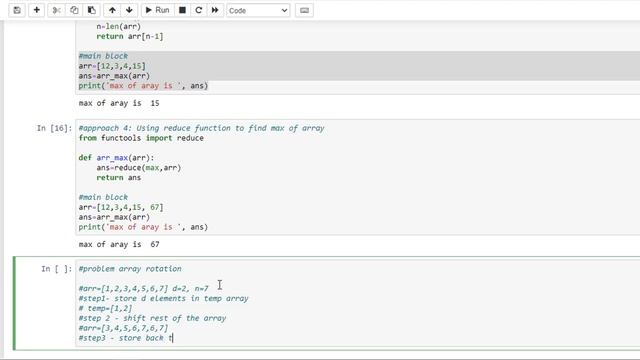Place the cursor in the '#arr=[3,4,5,6,7,6,7]' line

[123, 328]
